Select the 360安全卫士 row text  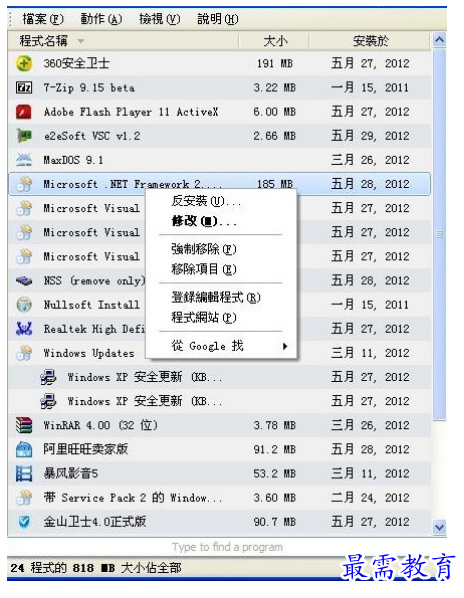[x=77, y=63]
